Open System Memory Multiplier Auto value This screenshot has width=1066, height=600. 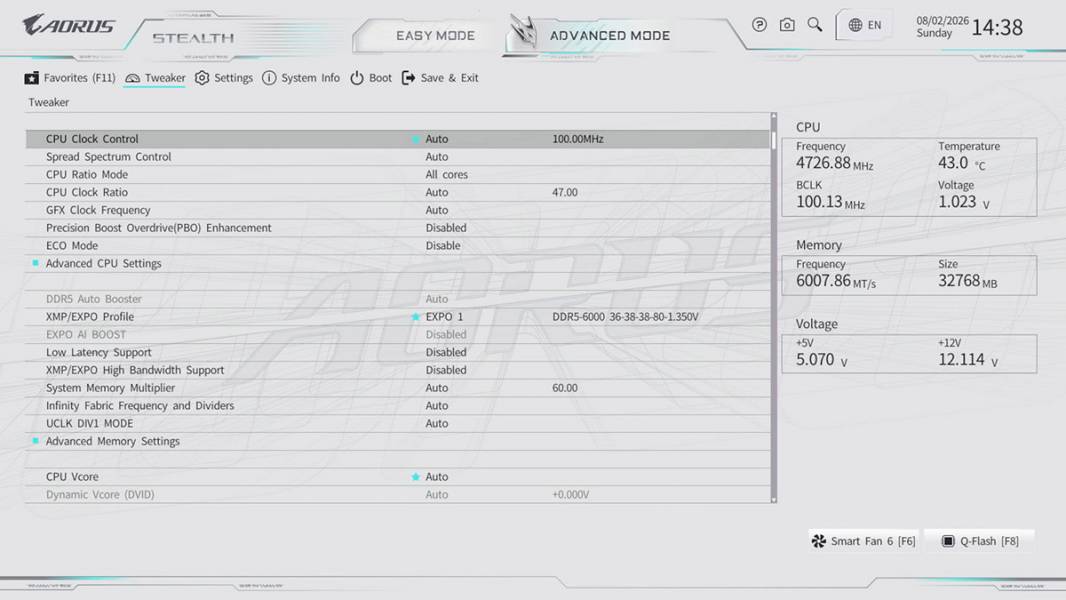pos(436,387)
